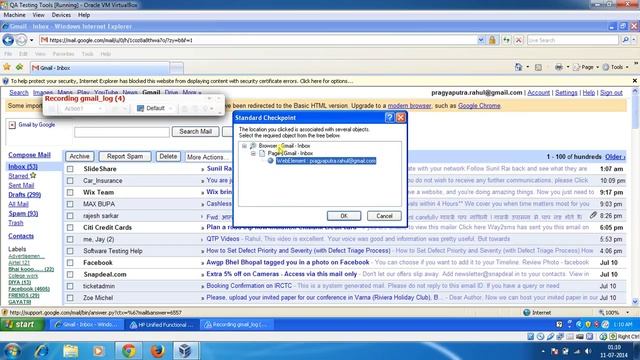The width and height of the screenshot is (640, 360).
Task: Tick checkbox for Car_Insurance email
Action: [x=70, y=180]
